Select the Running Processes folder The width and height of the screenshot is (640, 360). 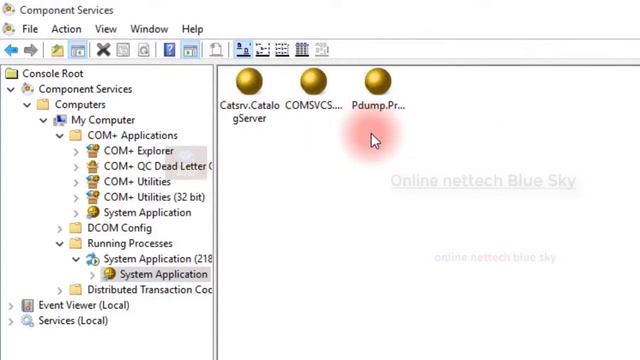(x=130, y=243)
